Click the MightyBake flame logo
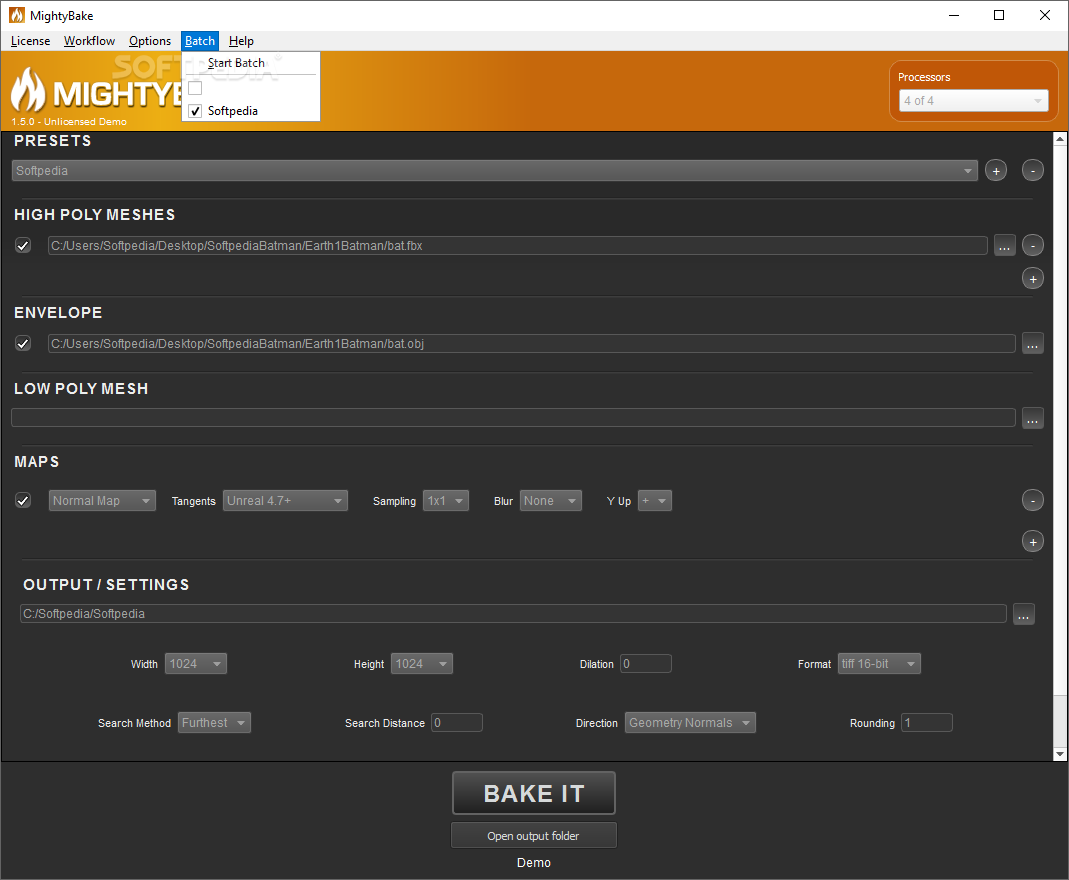Image resolution: width=1069 pixels, height=880 pixels. click(x=28, y=90)
